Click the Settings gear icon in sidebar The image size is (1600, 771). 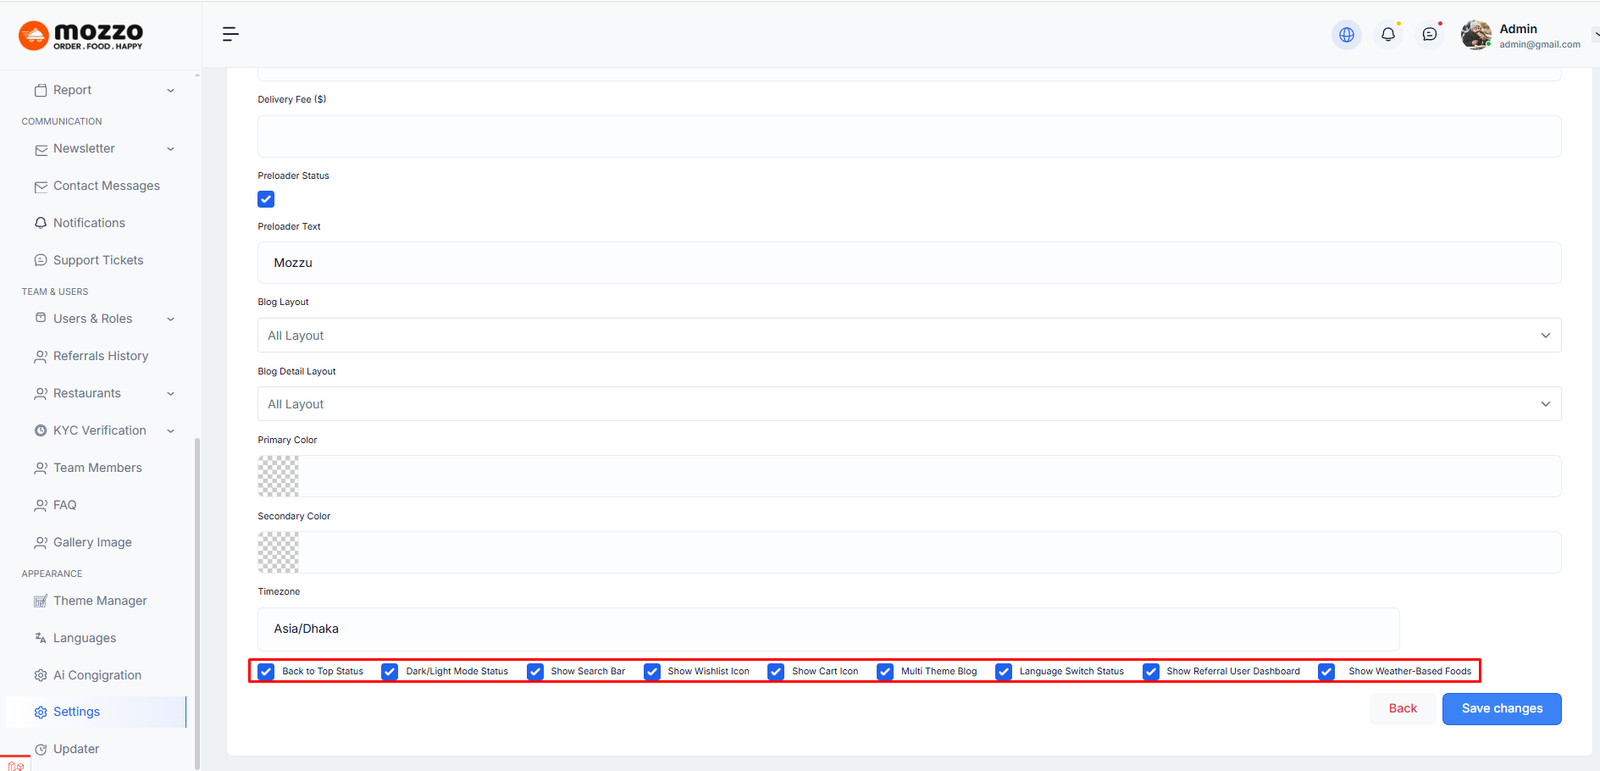click(x=41, y=712)
